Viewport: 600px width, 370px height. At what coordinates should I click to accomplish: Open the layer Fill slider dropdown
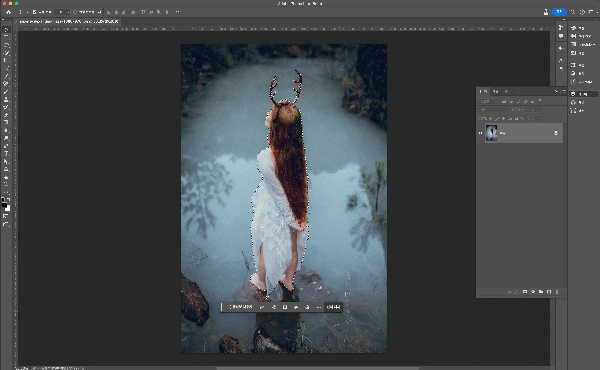[x=539, y=119]
